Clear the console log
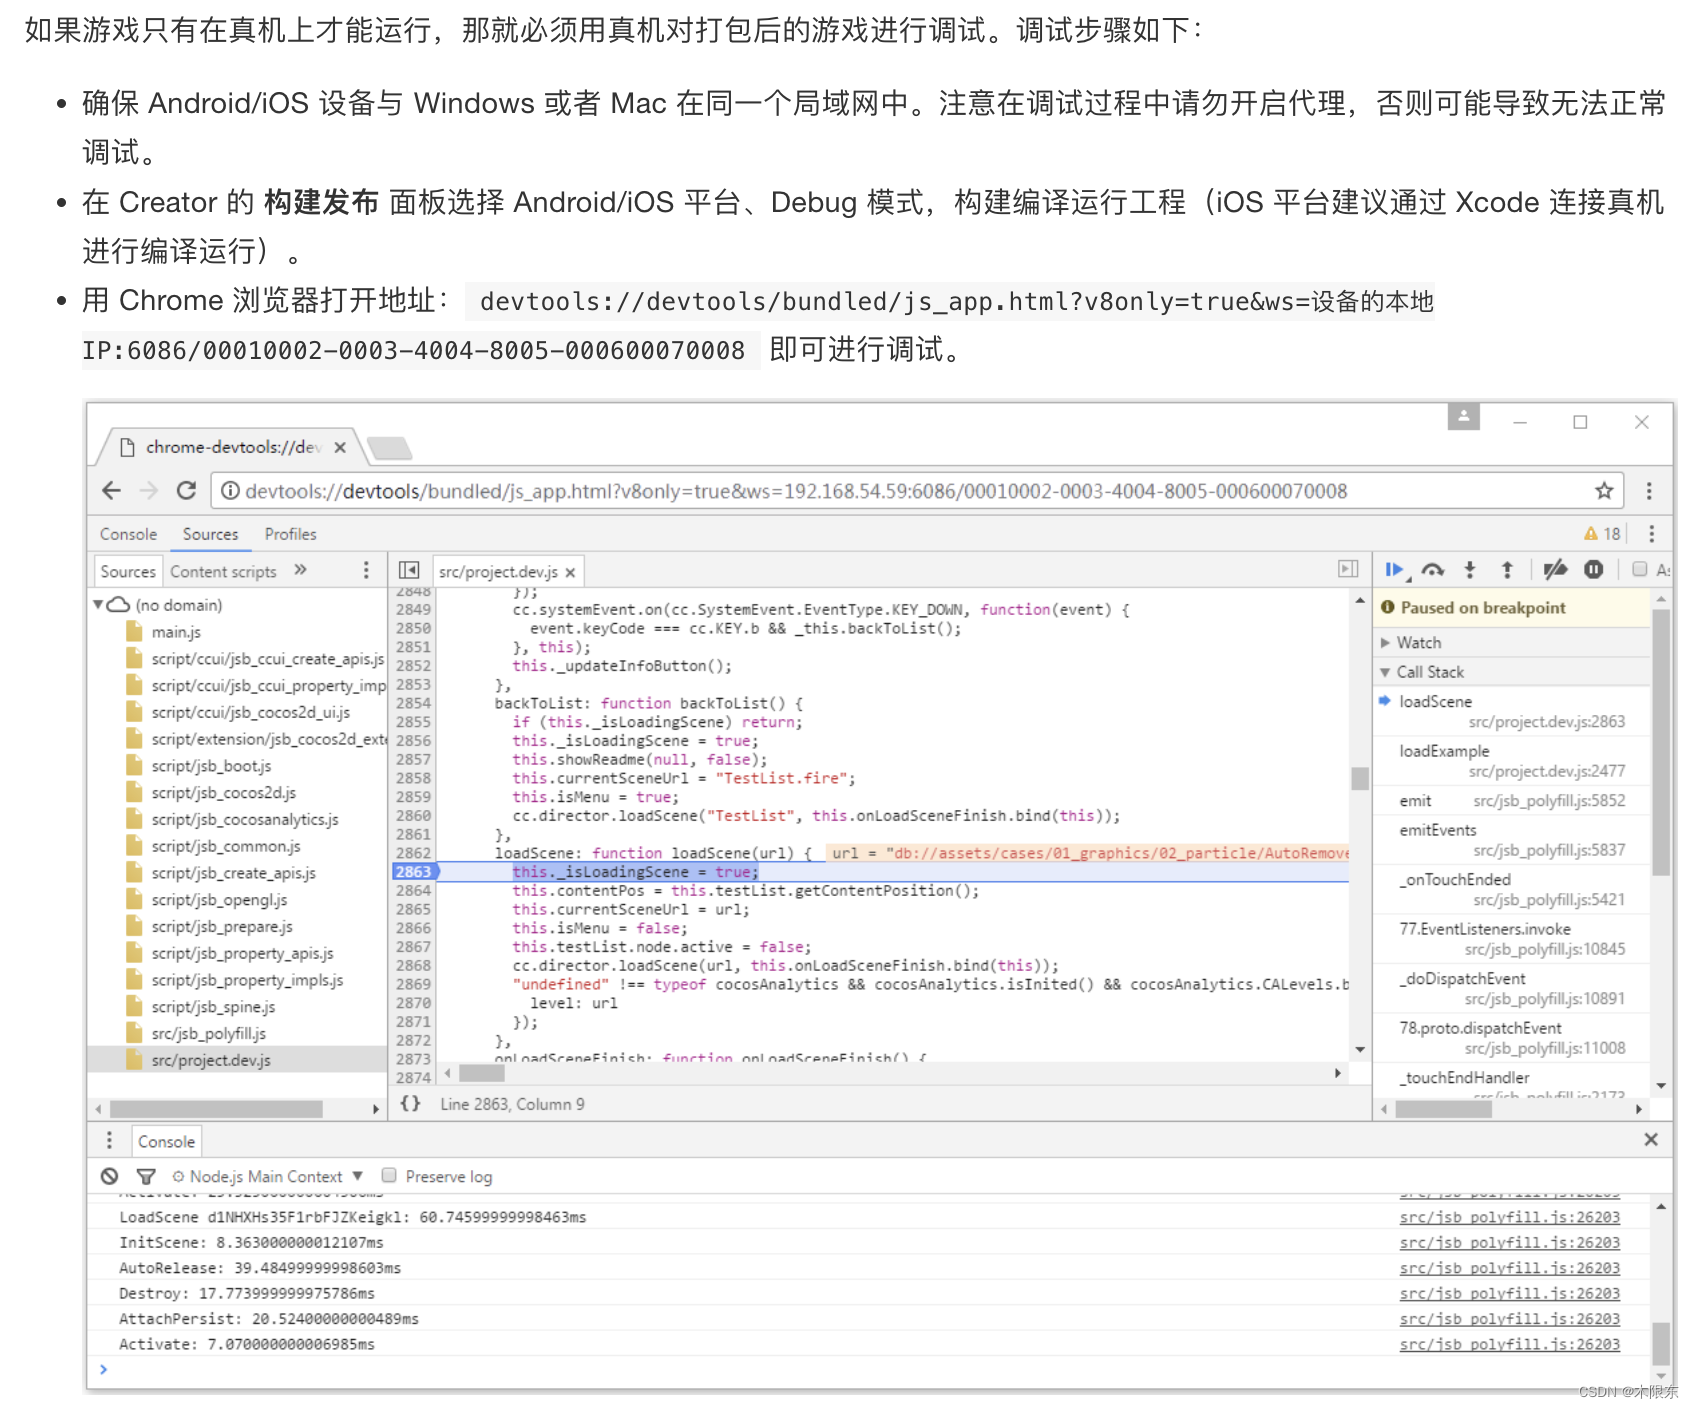This screenshot has height=1408, width=1694. click(110, 1176)
